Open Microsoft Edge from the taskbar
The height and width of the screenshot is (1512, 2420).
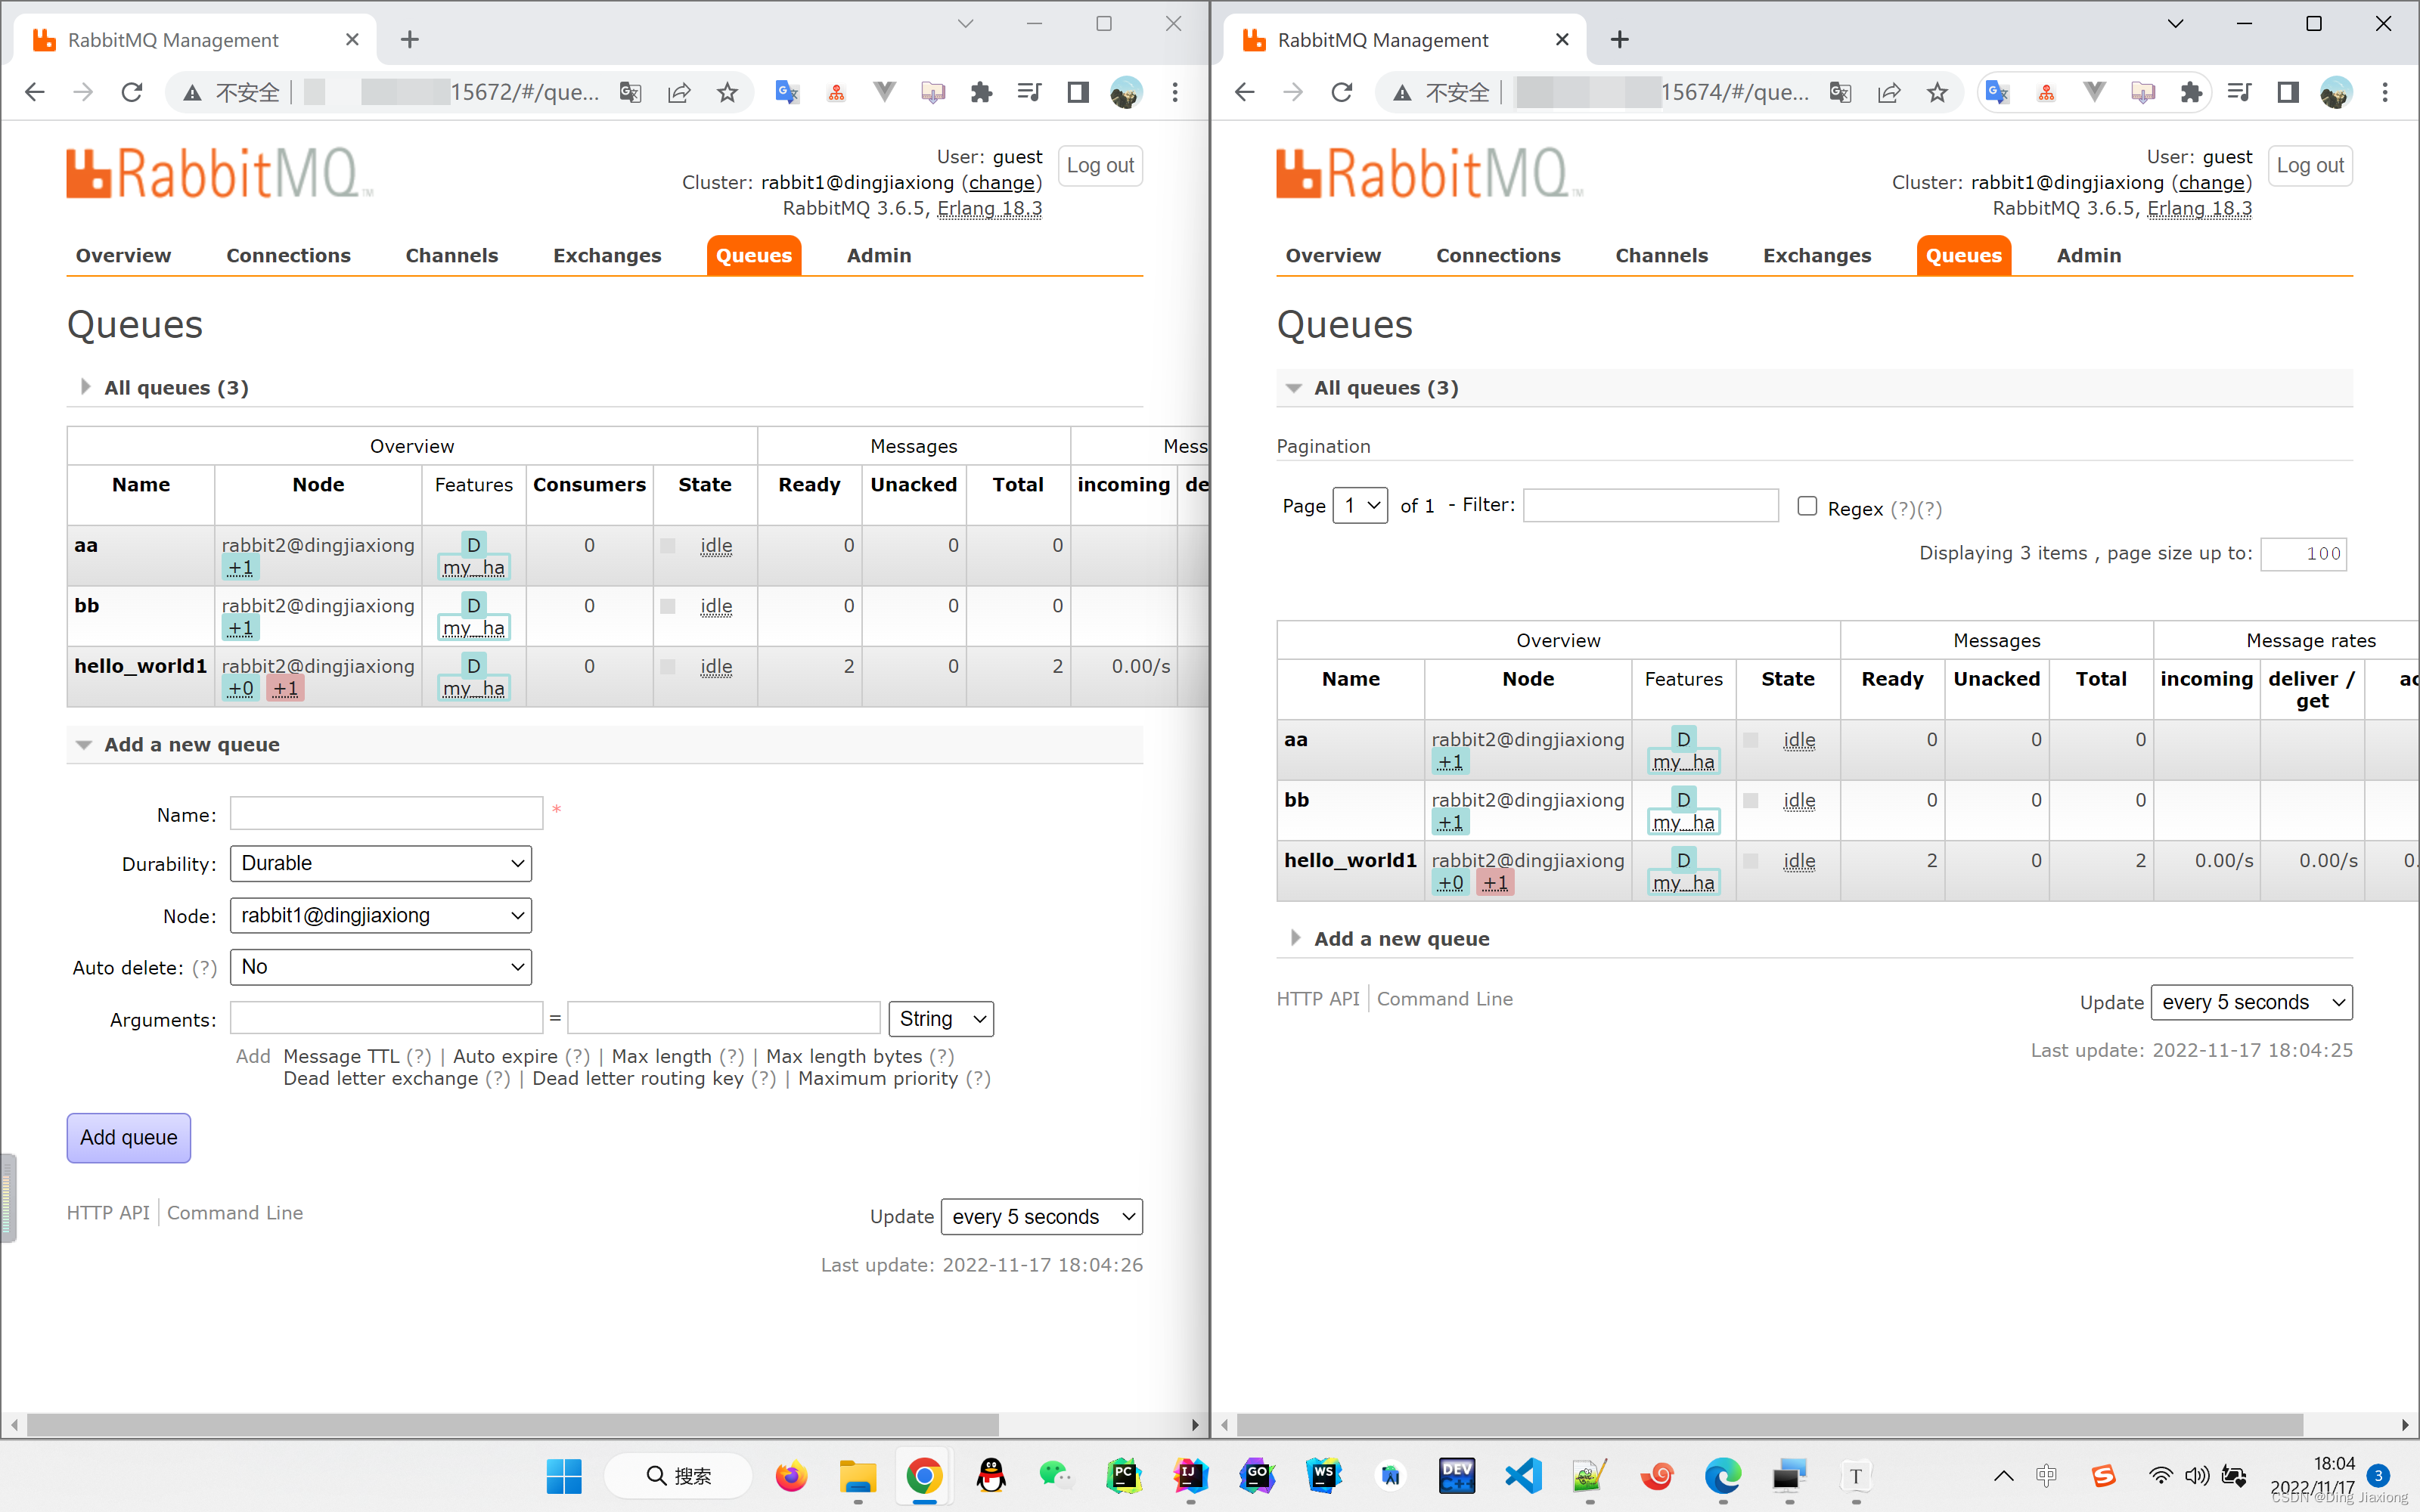pos(1723,1476)
